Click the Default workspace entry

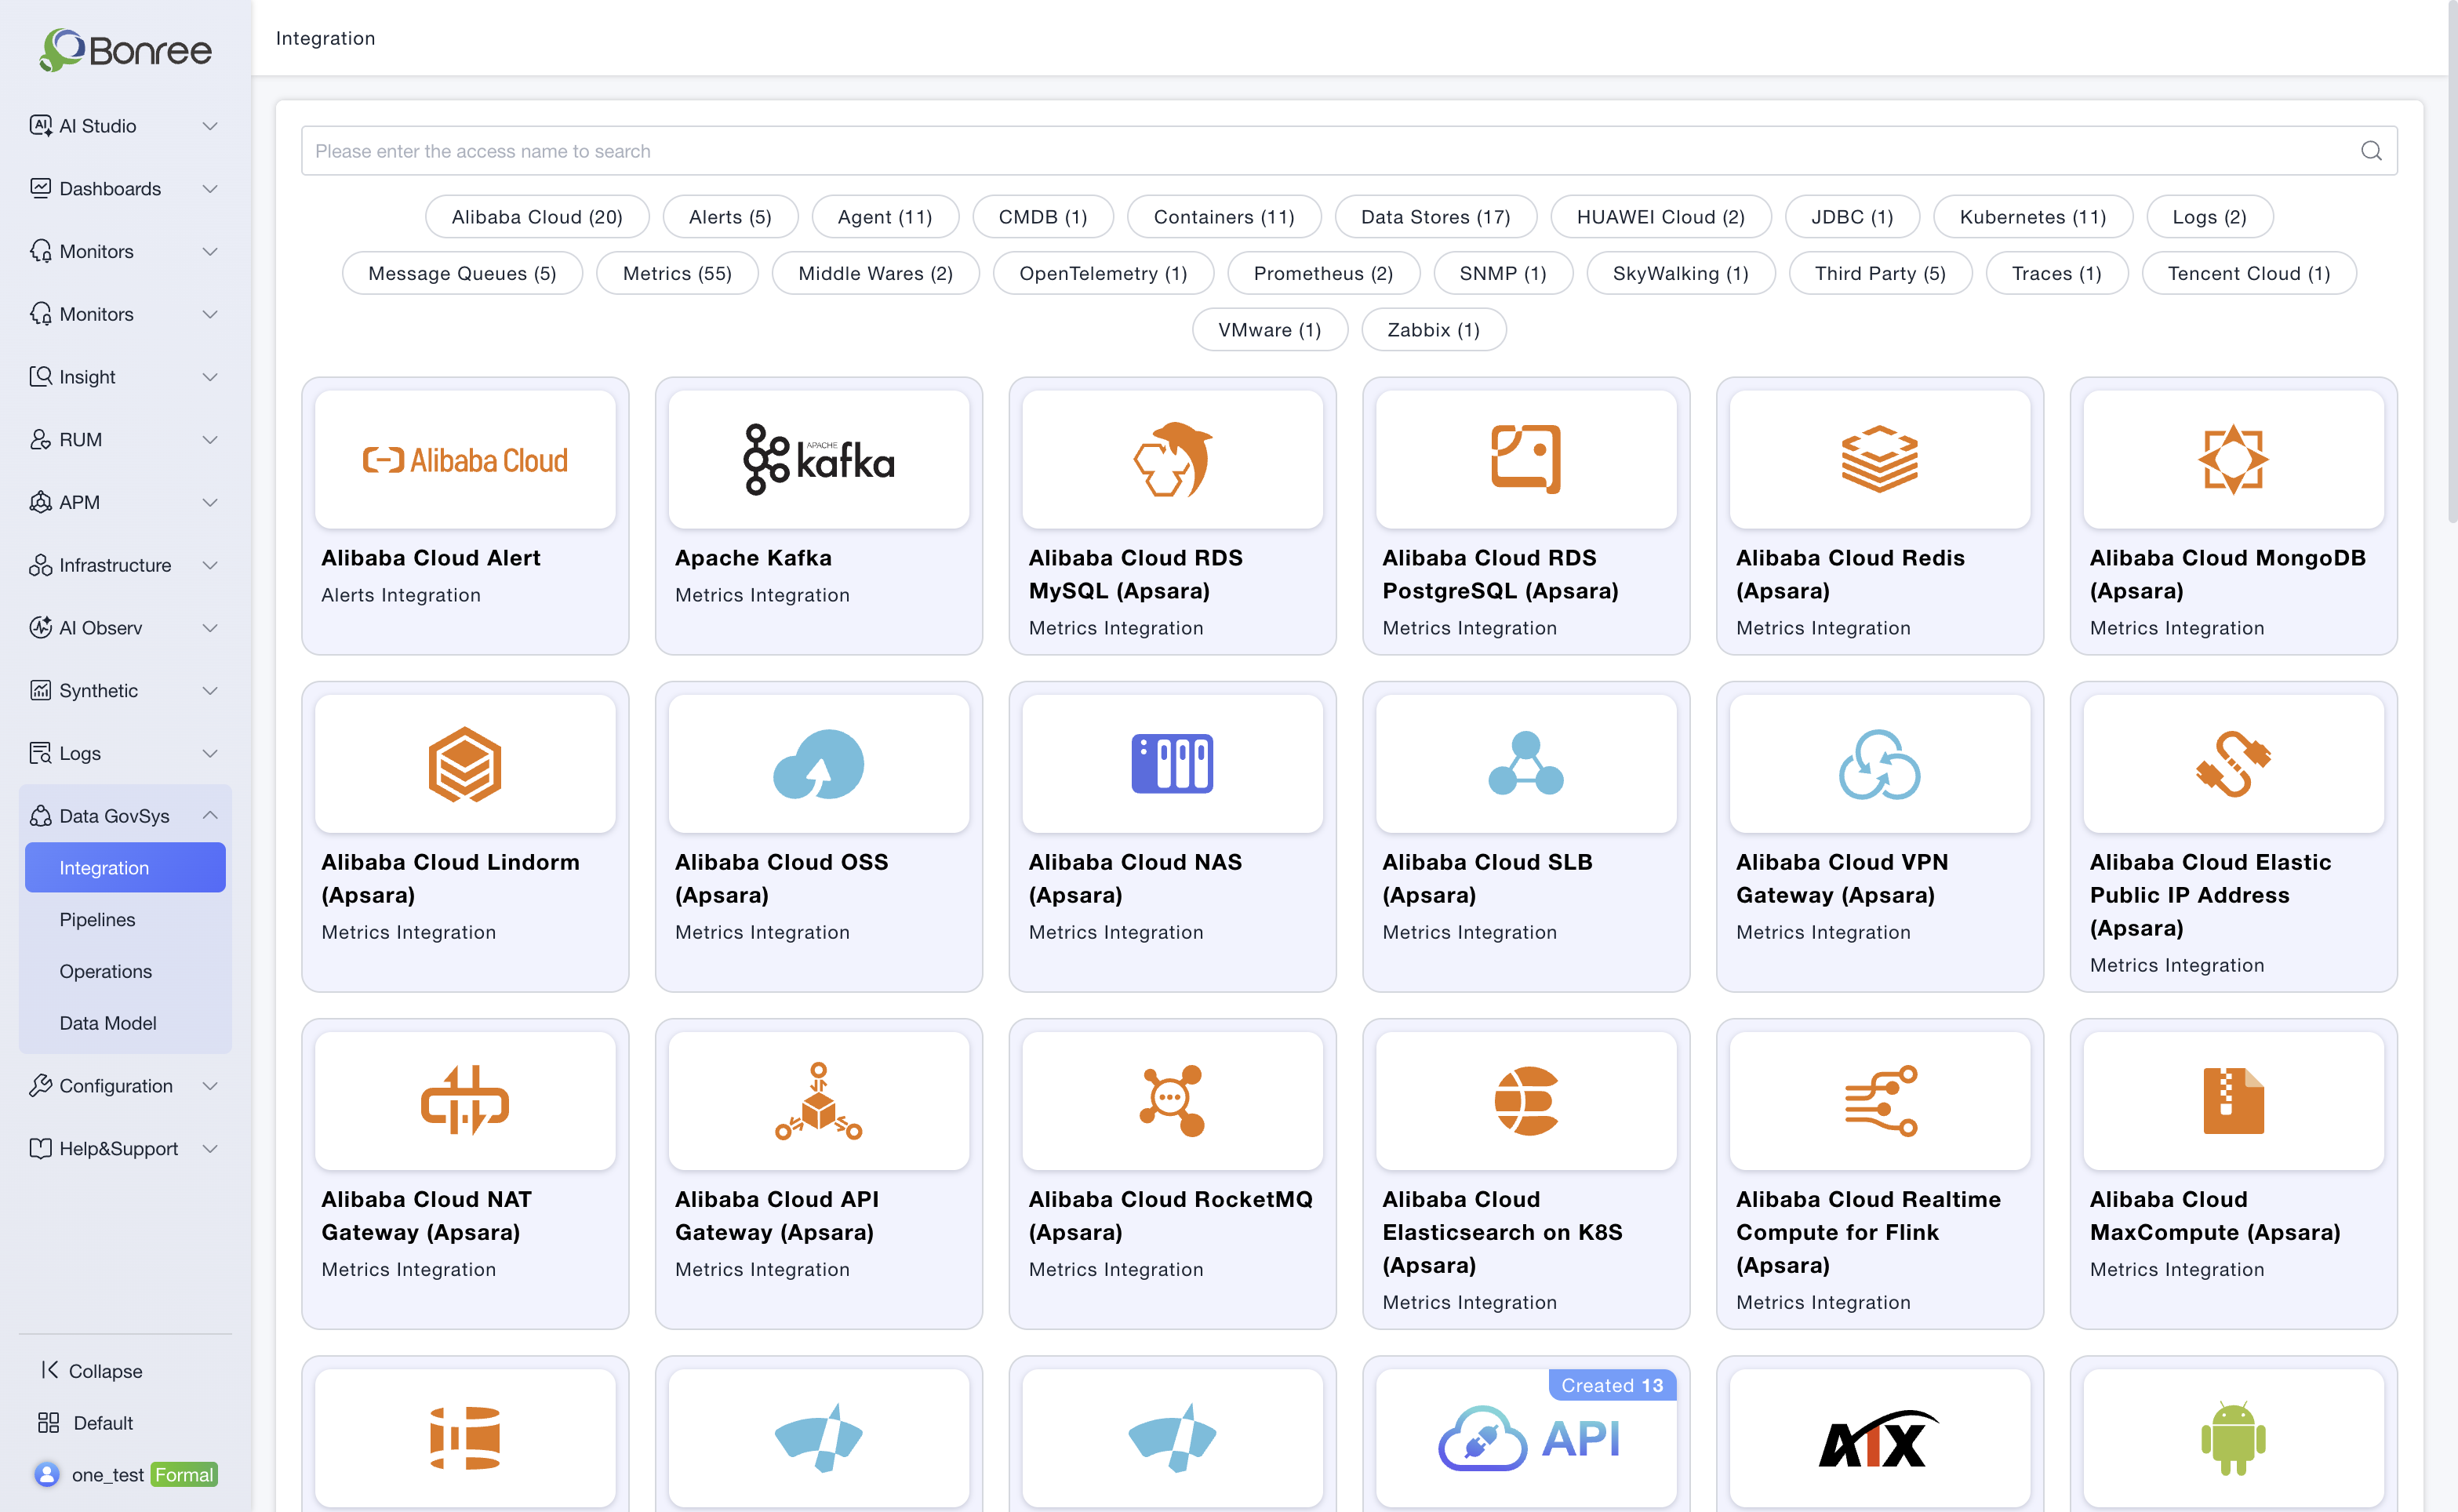86,1422
